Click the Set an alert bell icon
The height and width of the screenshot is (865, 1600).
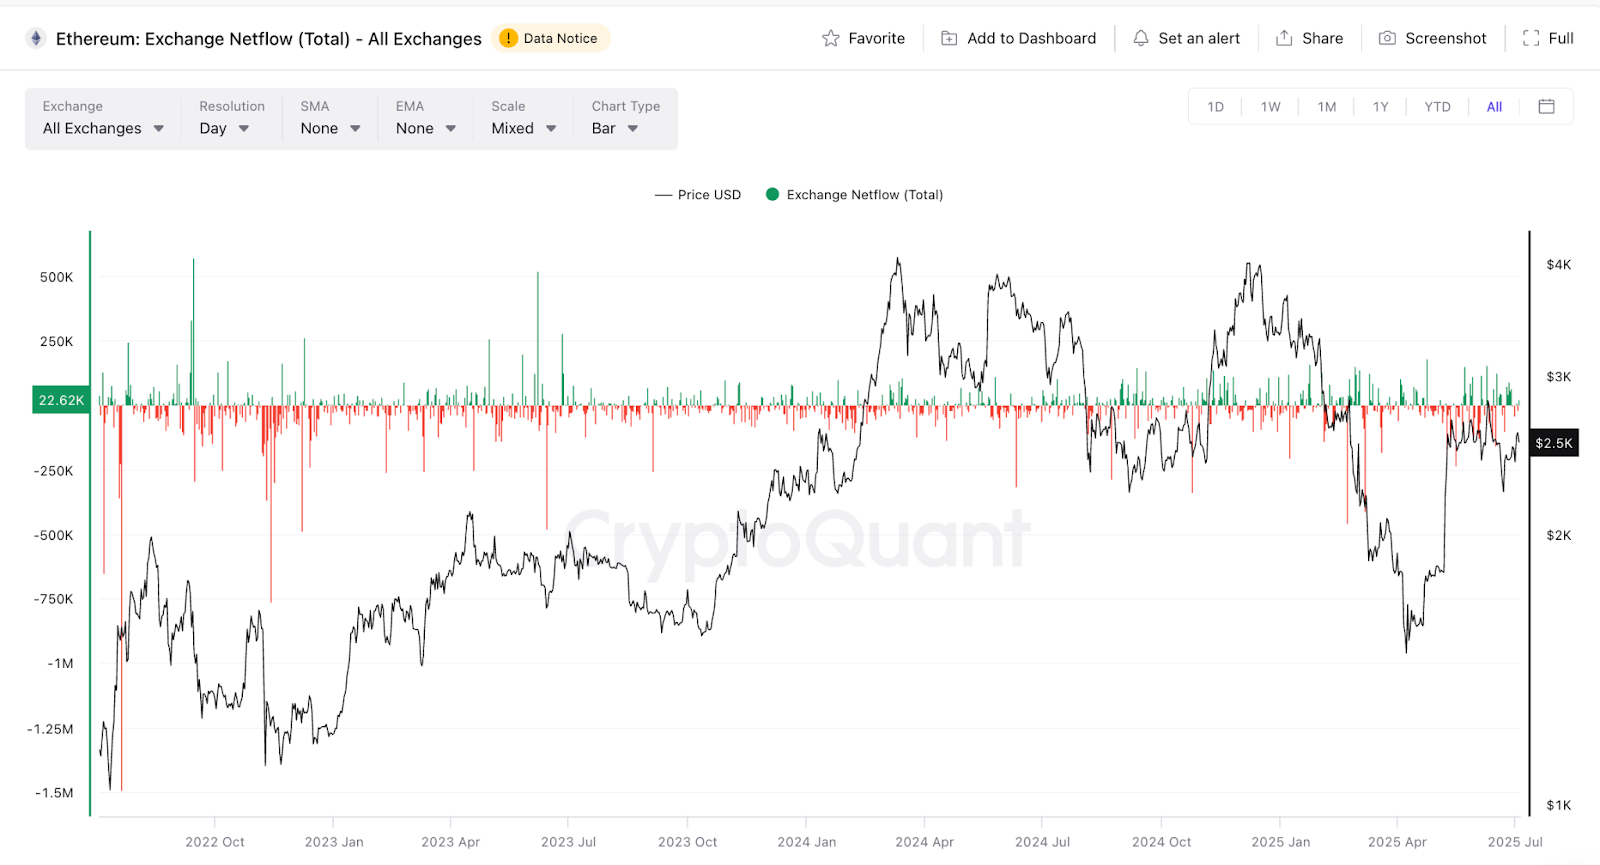[x=1141, y=38]
